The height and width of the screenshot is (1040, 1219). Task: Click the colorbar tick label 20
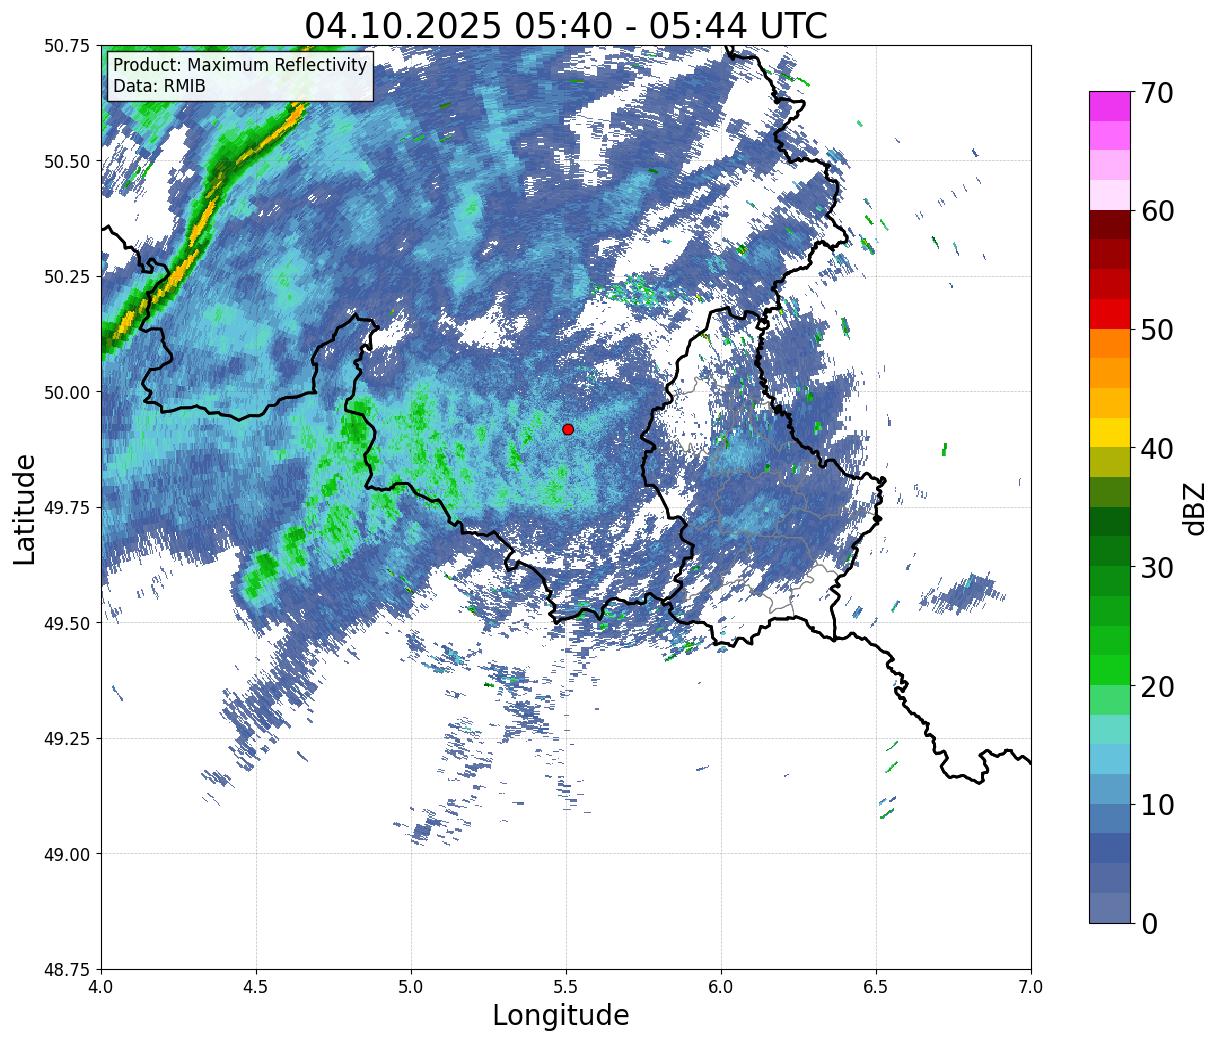click(x=1157, y=686)
